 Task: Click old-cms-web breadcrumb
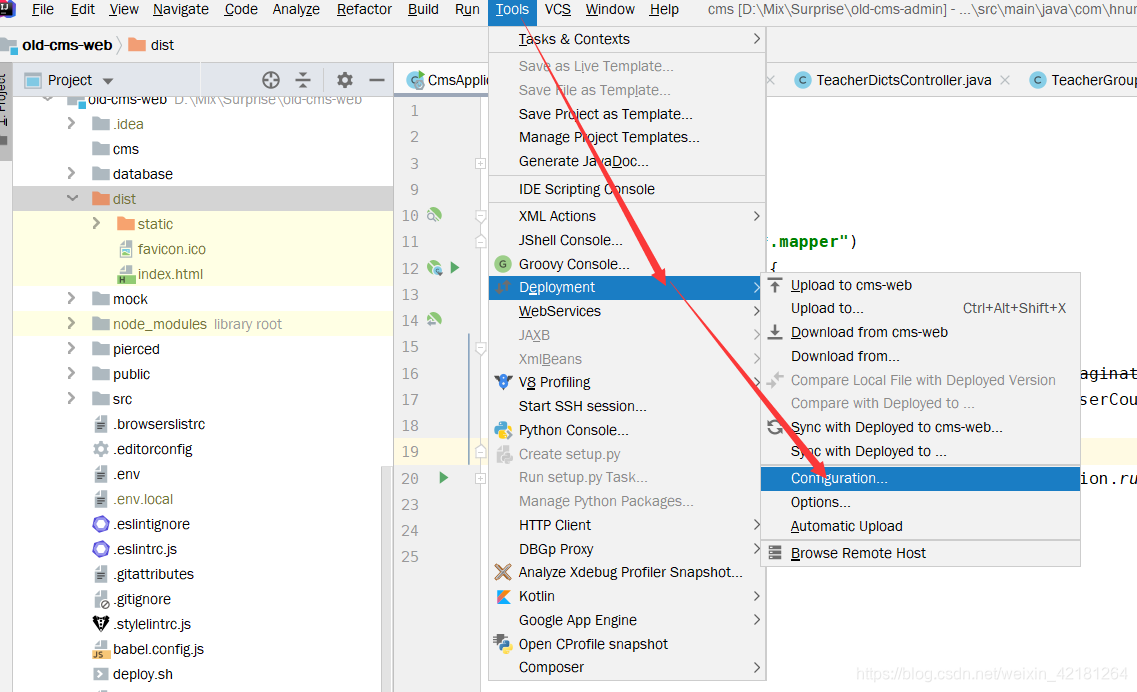pos(67,45)
